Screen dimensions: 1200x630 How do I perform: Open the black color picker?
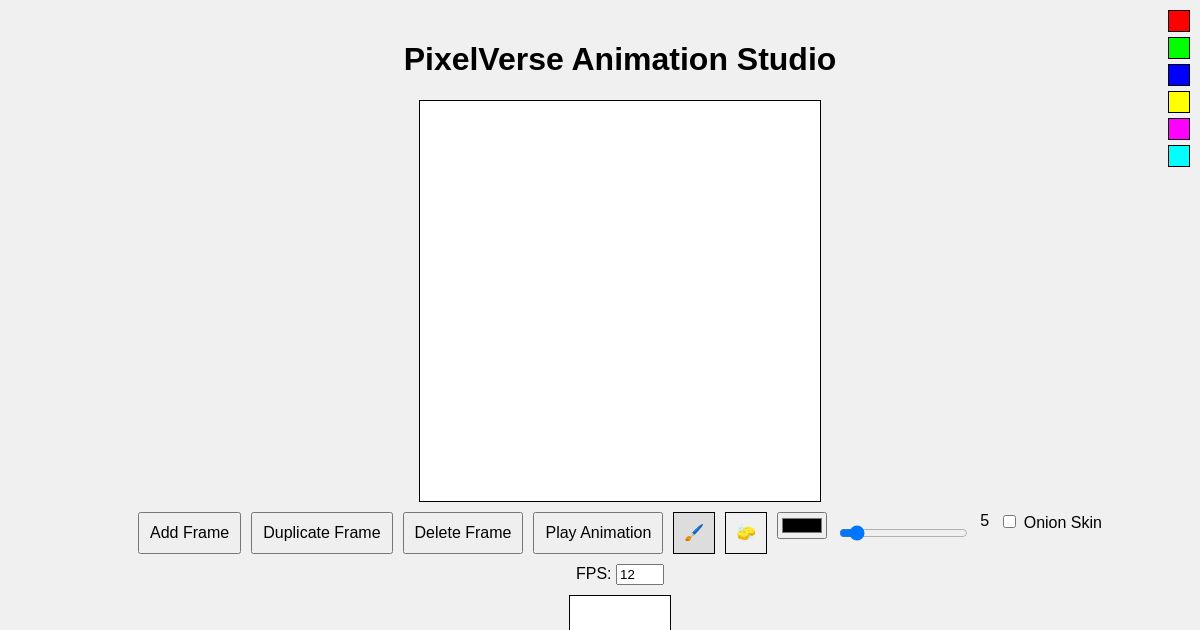pos(802,525)
